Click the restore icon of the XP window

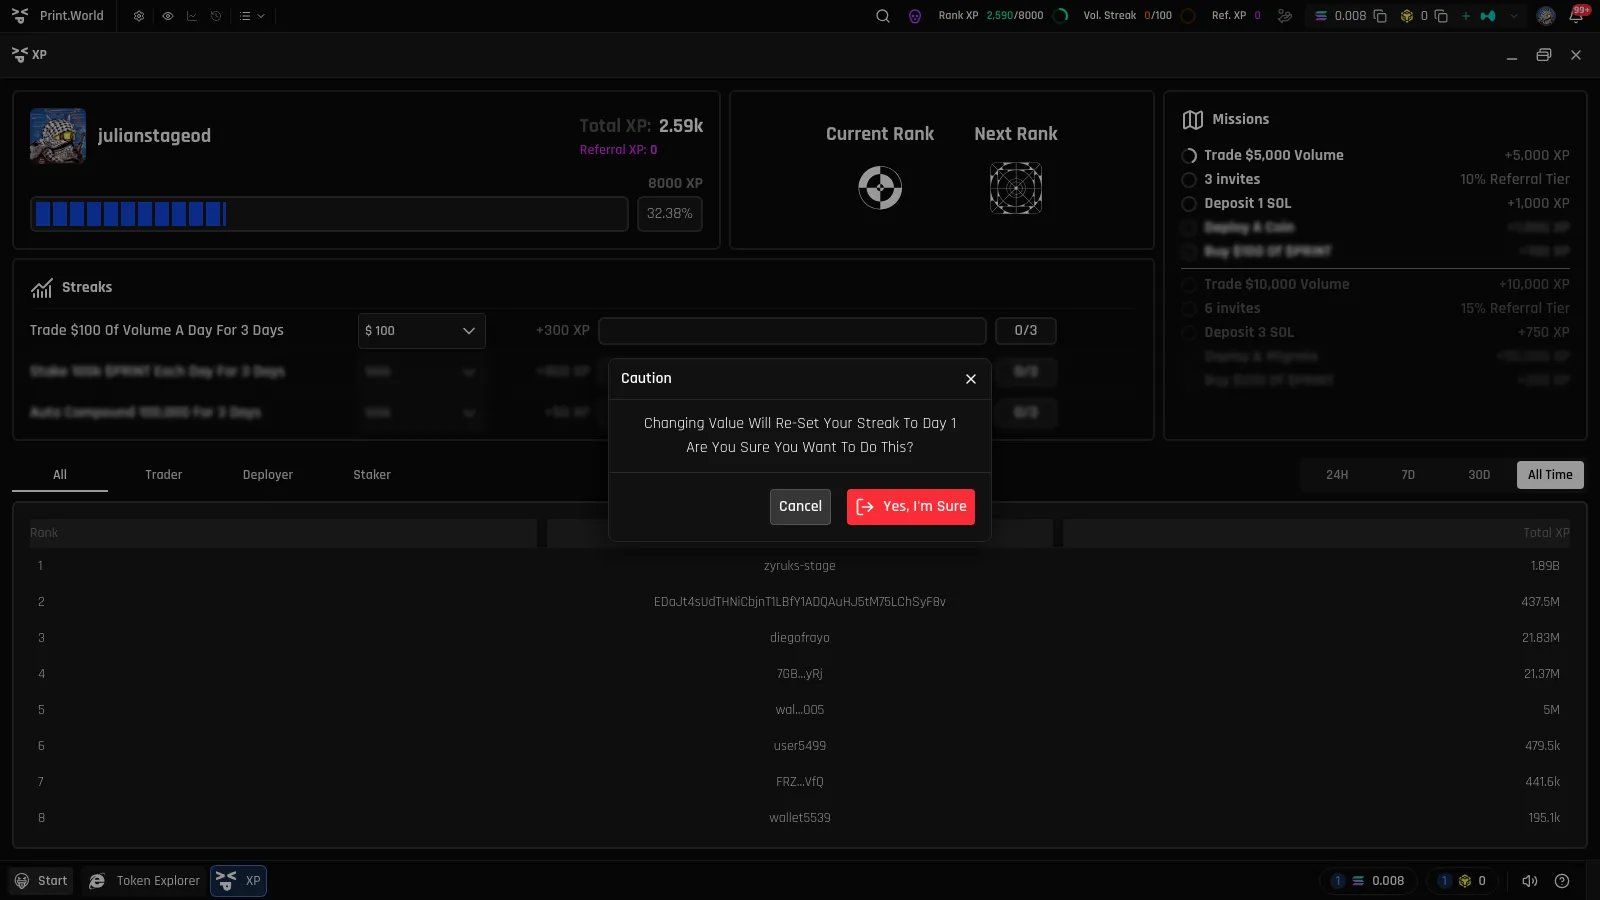pyautogui.click(x=1544, y=55)
